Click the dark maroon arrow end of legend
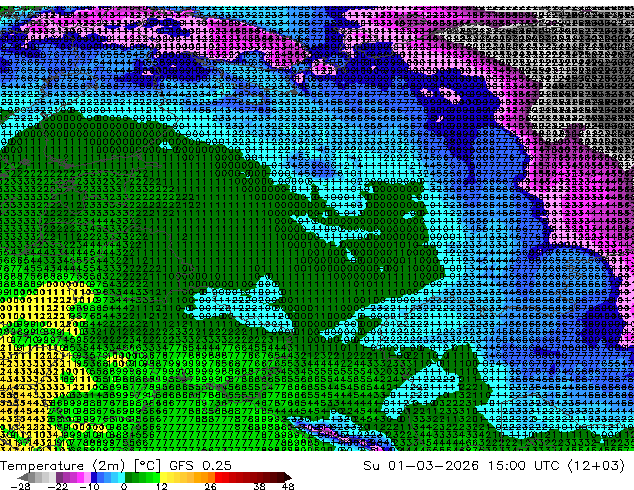Image resolution: width=634 pixels, height=490 pixels. 287,477
